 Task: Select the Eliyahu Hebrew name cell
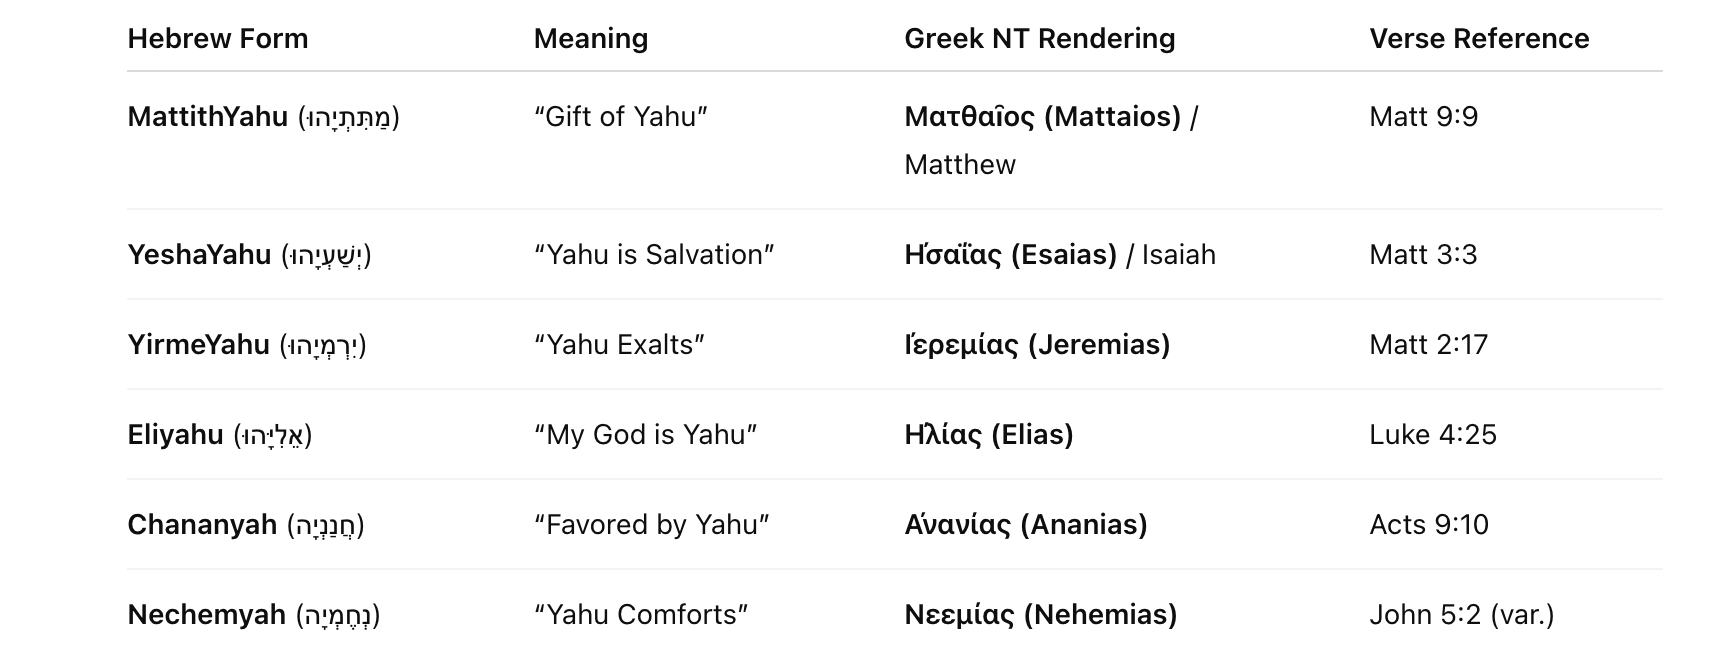pos(220,435)
